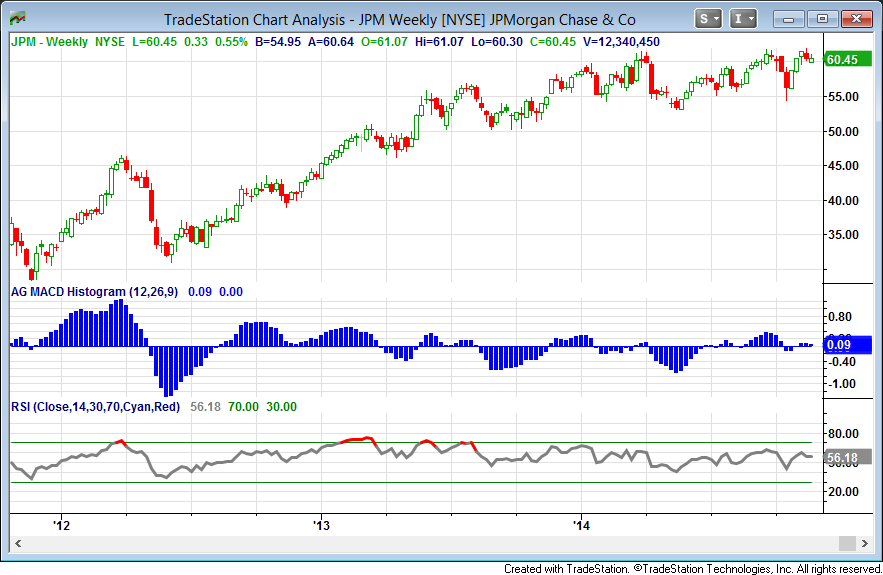Click the A=60.64 ask value
Image resolution: width=883 pixels, height=575 pixels.
(x=331, y=42)
